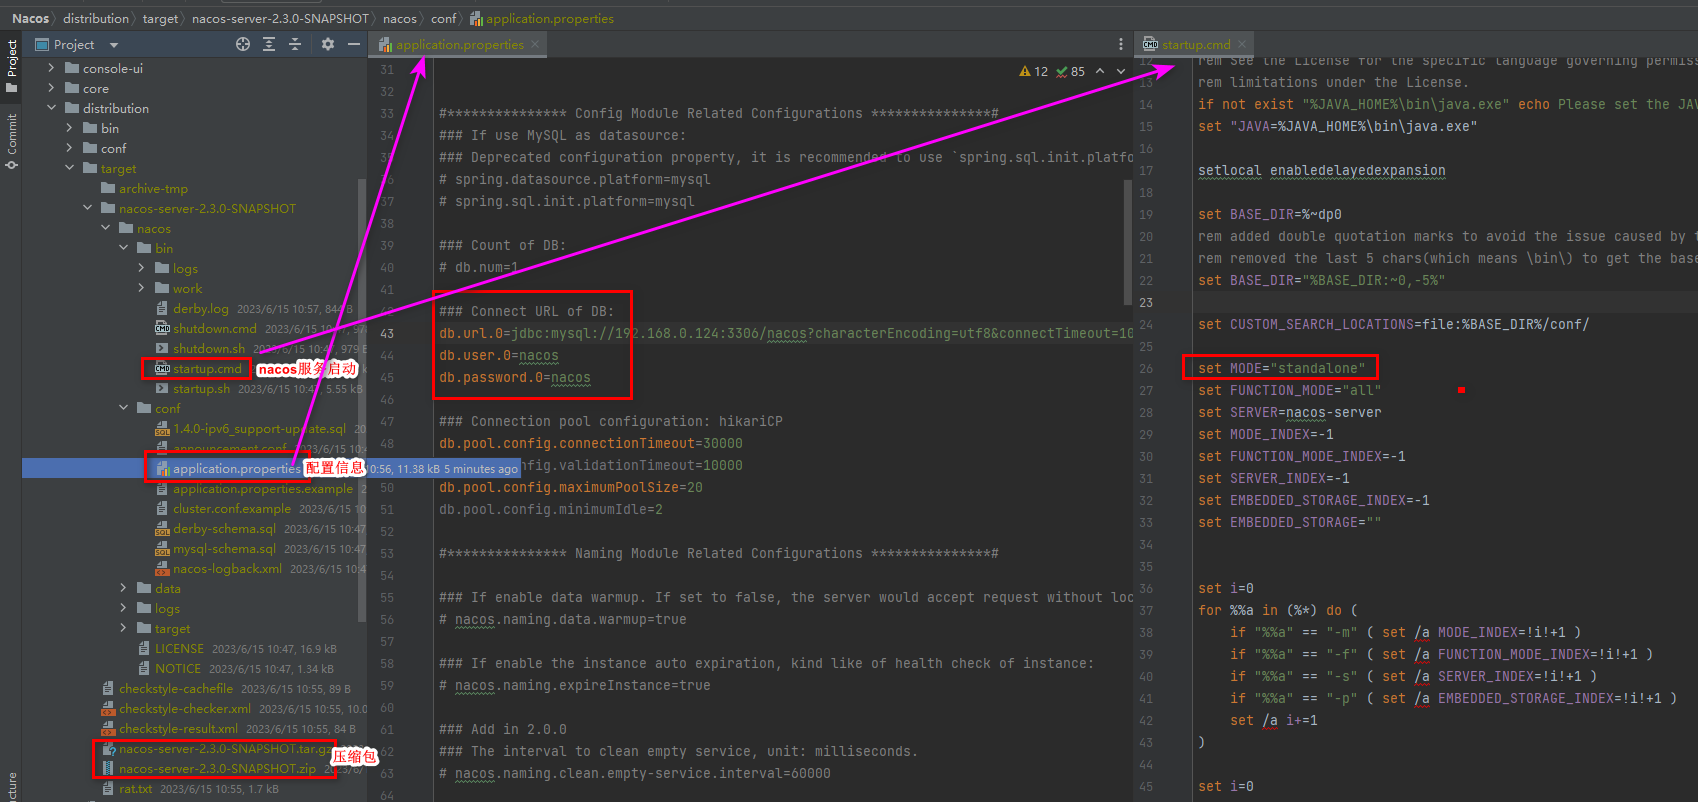Click the db.pool.config.maximumPoolSize=20 line
The height and width of the screenshot is (802, 1698).
pyautogui.click(x=571, y=488)
